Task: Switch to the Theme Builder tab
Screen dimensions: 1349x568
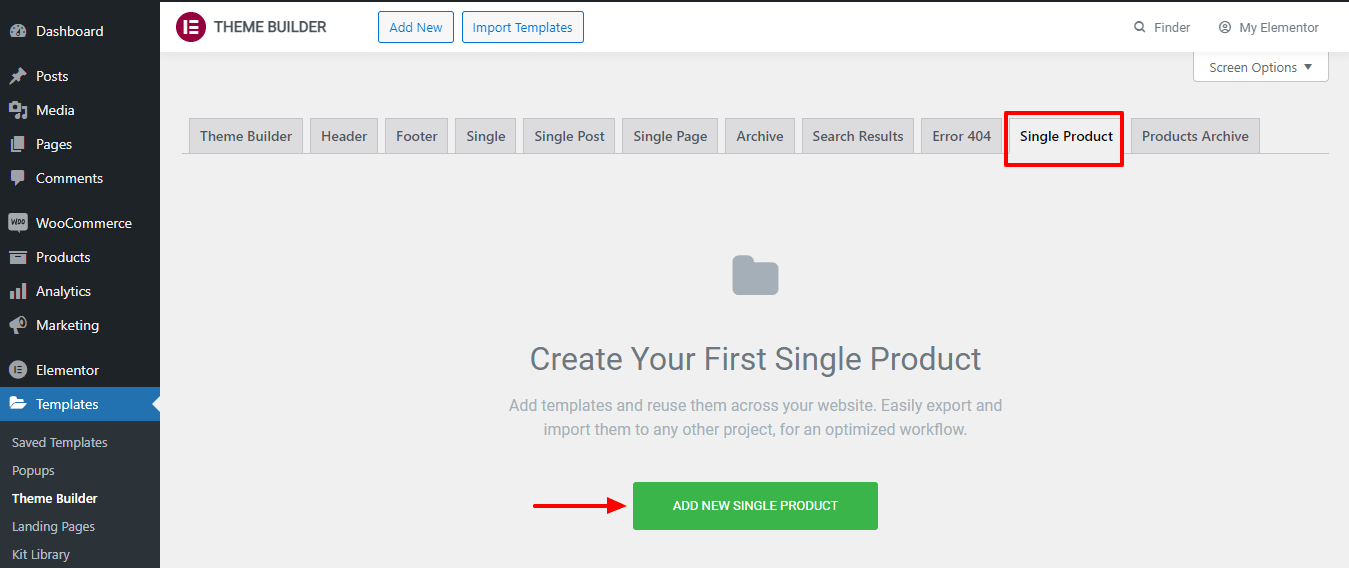Action: pyautogui.click(x=246, y=136)
